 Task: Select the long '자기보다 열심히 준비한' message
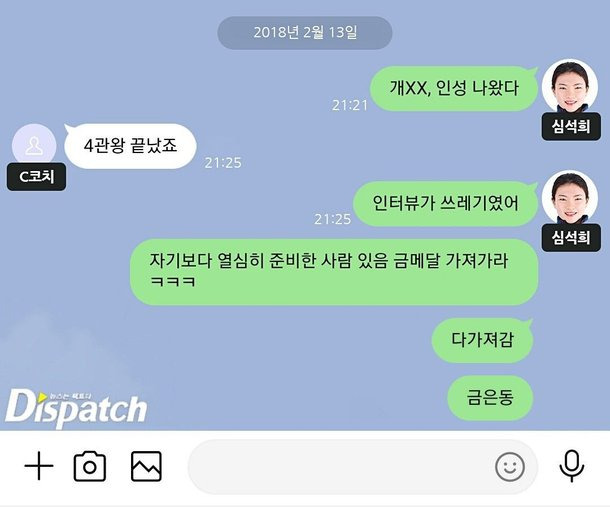(x=334, y=272)
